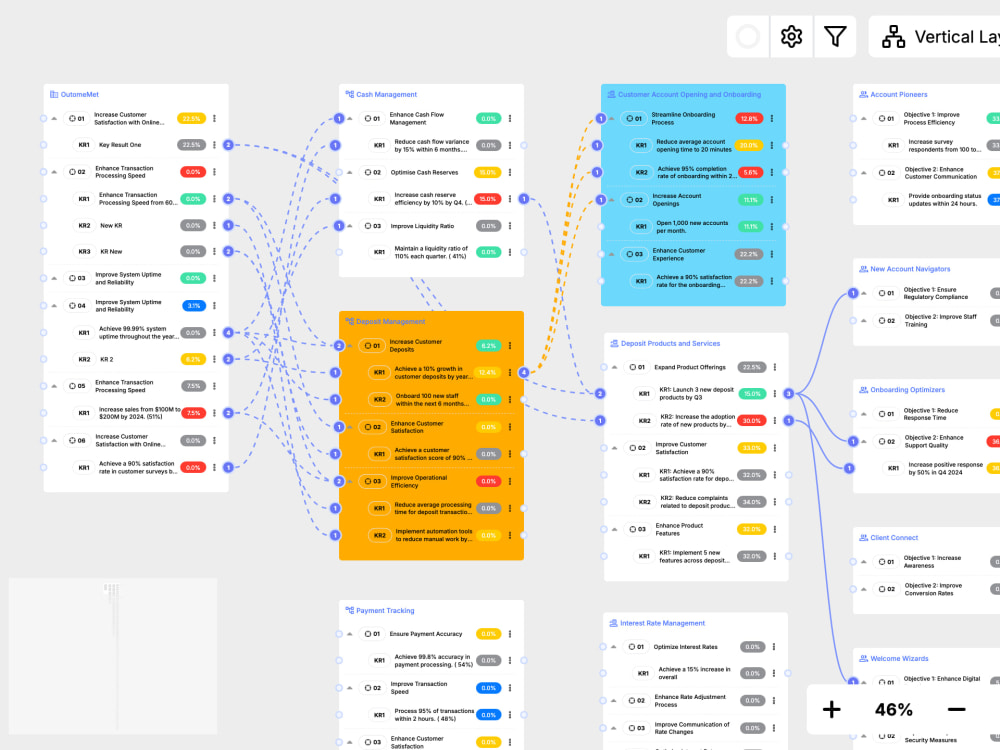Select Objective 2: Improve Conversion Rates
Screen dimensions: 1000x750
pyautogui.click(x=930, y=589)
